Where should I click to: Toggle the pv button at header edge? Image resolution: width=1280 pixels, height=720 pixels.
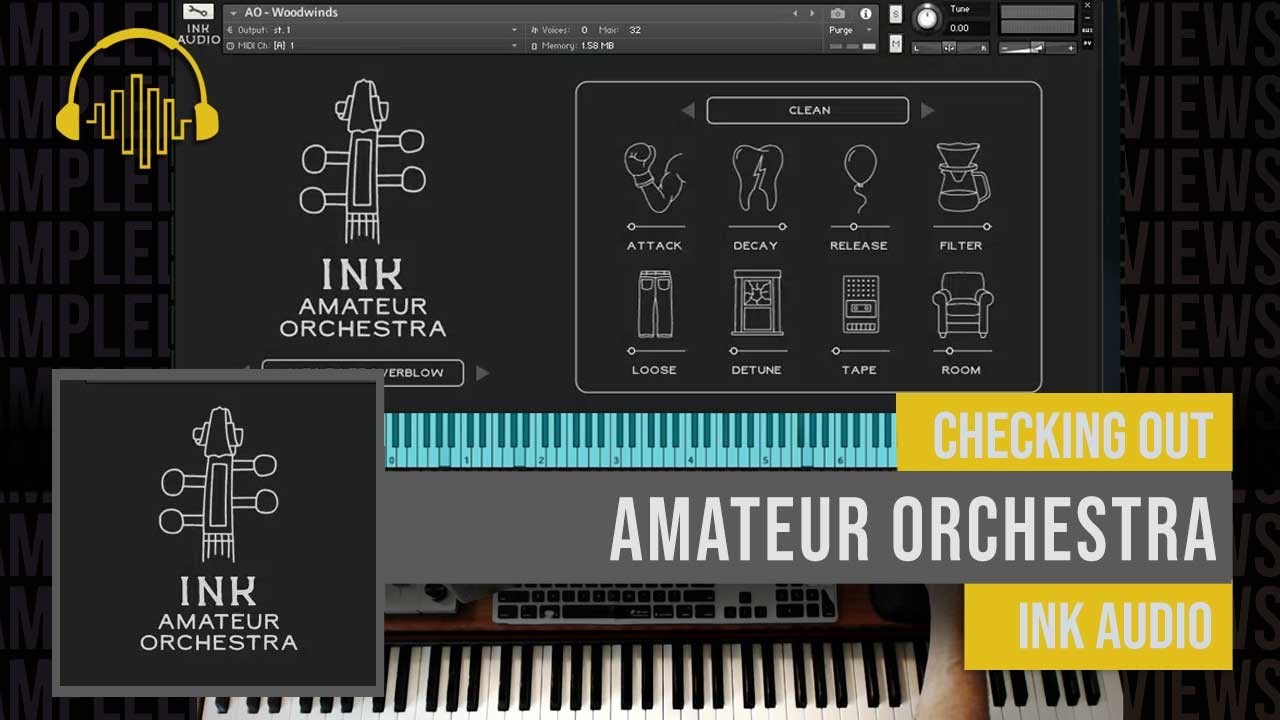[x=1087, y=43]
